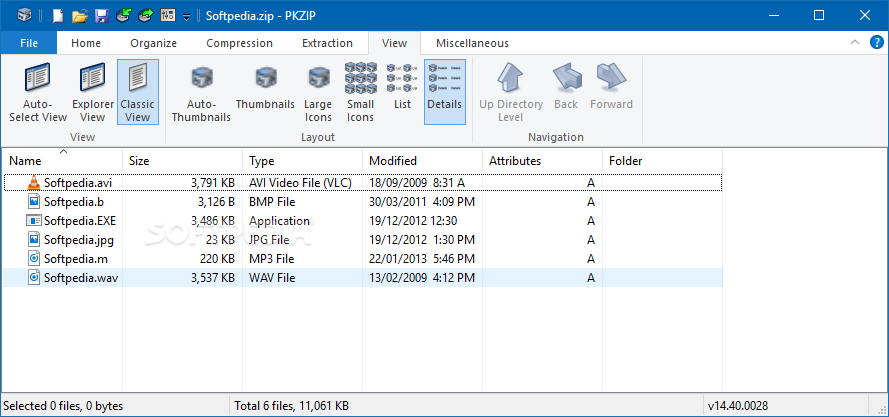This screenshot has height=417, width=889.
Task: Click the type cell AVI Video File (VLC)
Action: tap(300, 183)
